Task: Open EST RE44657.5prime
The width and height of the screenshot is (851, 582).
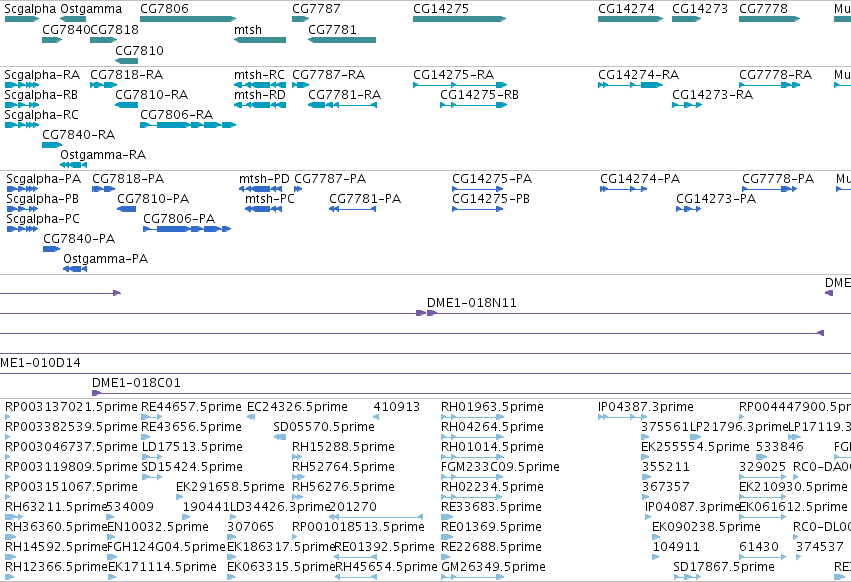Action: (191, 407)
